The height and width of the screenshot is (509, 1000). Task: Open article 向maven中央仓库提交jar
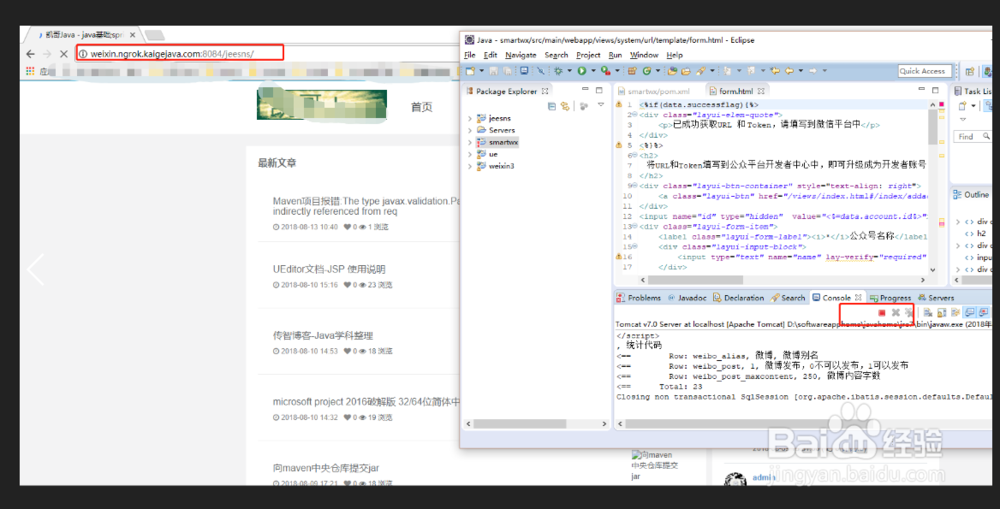click(326, 468)
